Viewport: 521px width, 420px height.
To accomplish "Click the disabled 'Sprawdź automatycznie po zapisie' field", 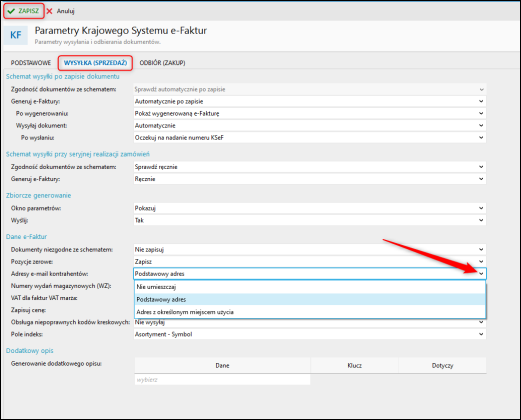I will coord(310,89).
